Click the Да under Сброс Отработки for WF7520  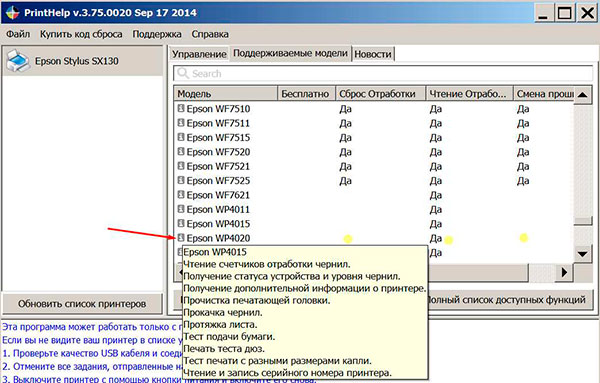[345, 152]
